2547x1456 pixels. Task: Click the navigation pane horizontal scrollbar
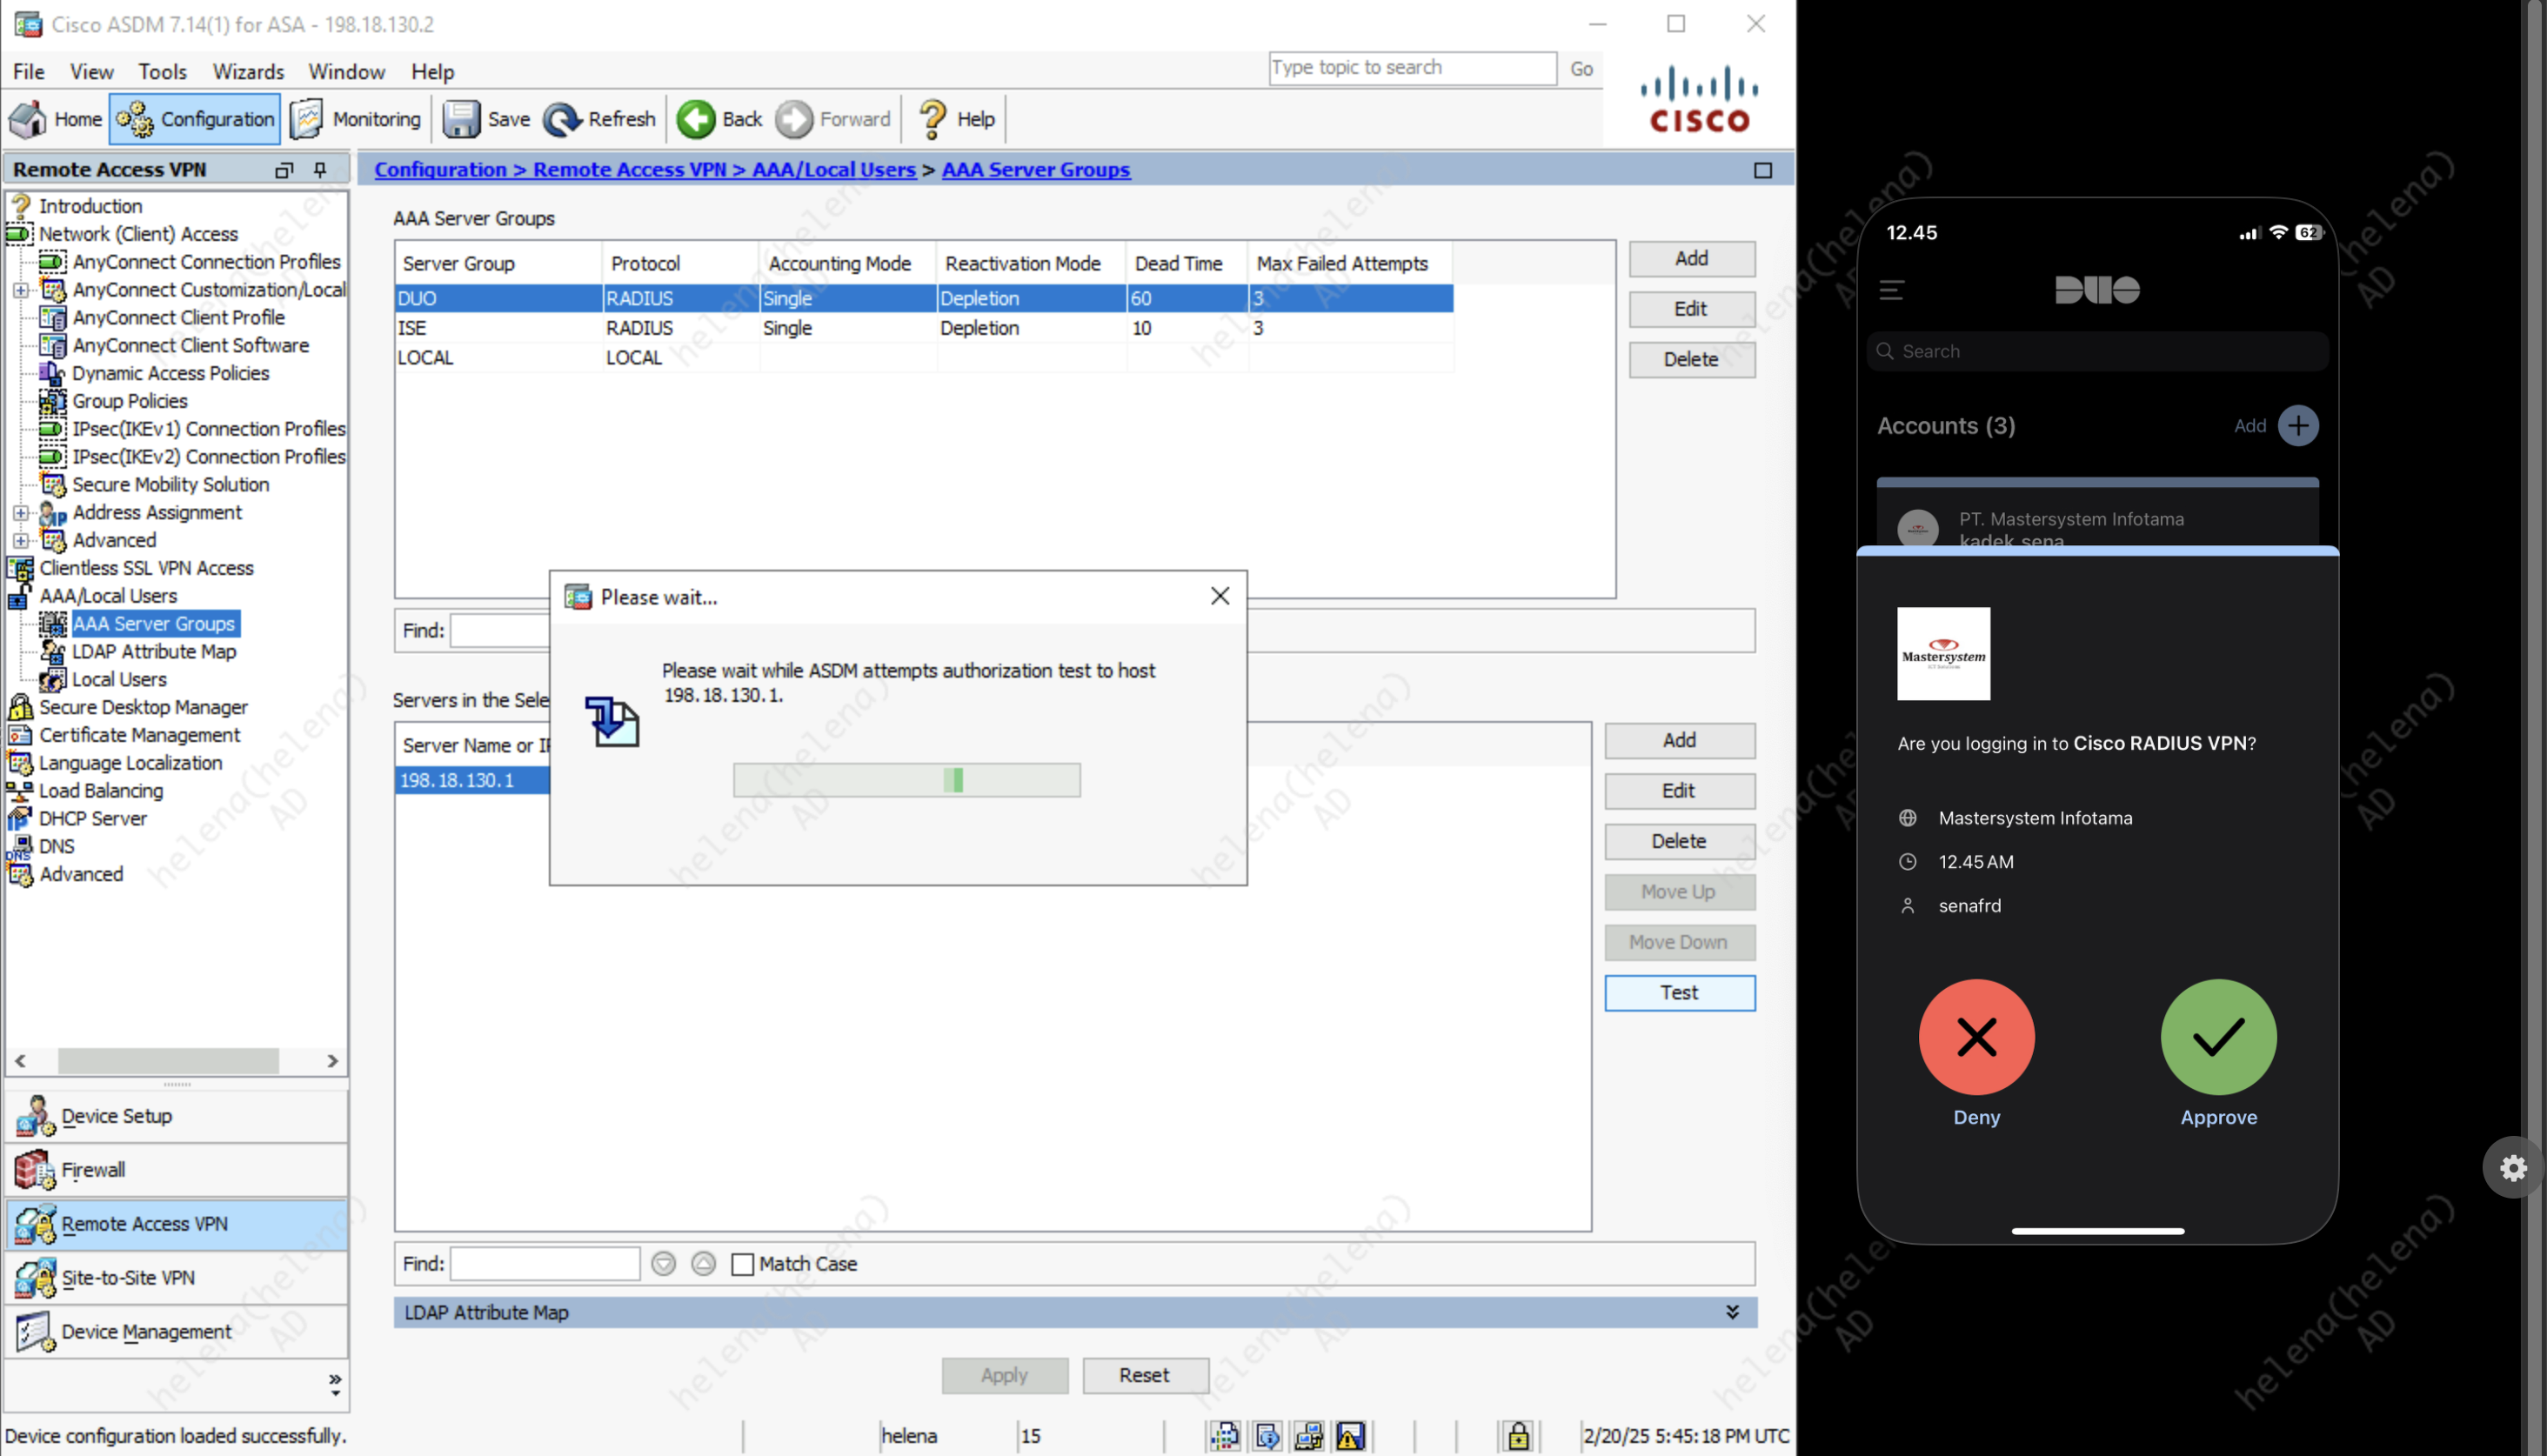(x=168, y=1060)
